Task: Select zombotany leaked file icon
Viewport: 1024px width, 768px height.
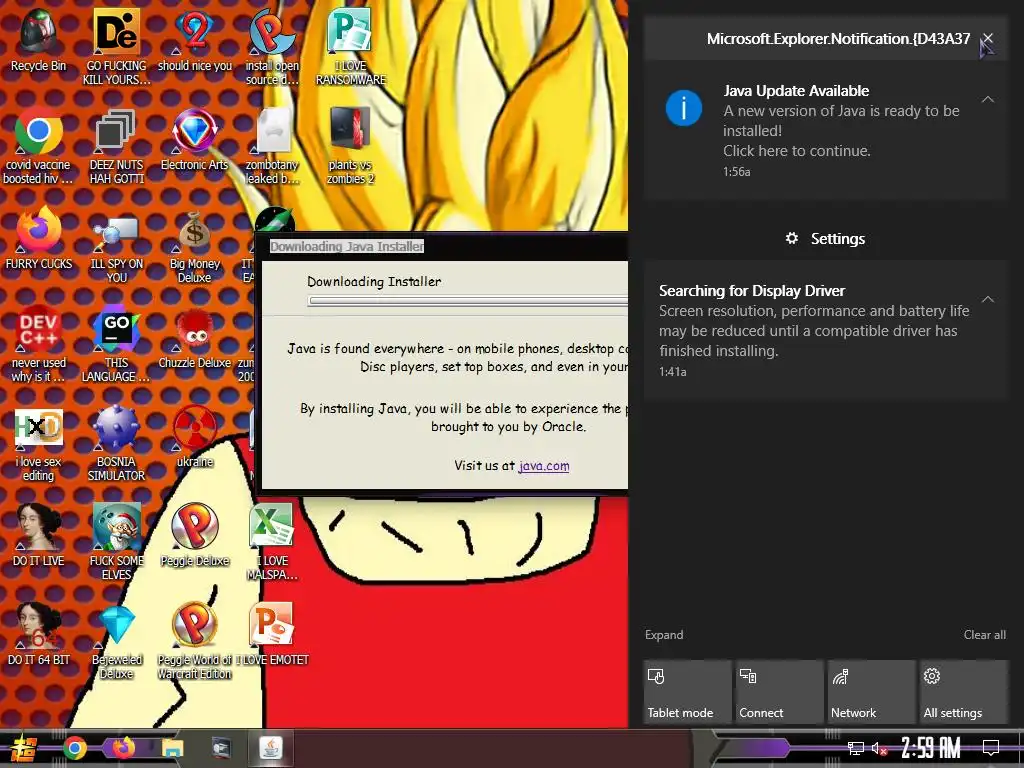Action: click(272, 146)
